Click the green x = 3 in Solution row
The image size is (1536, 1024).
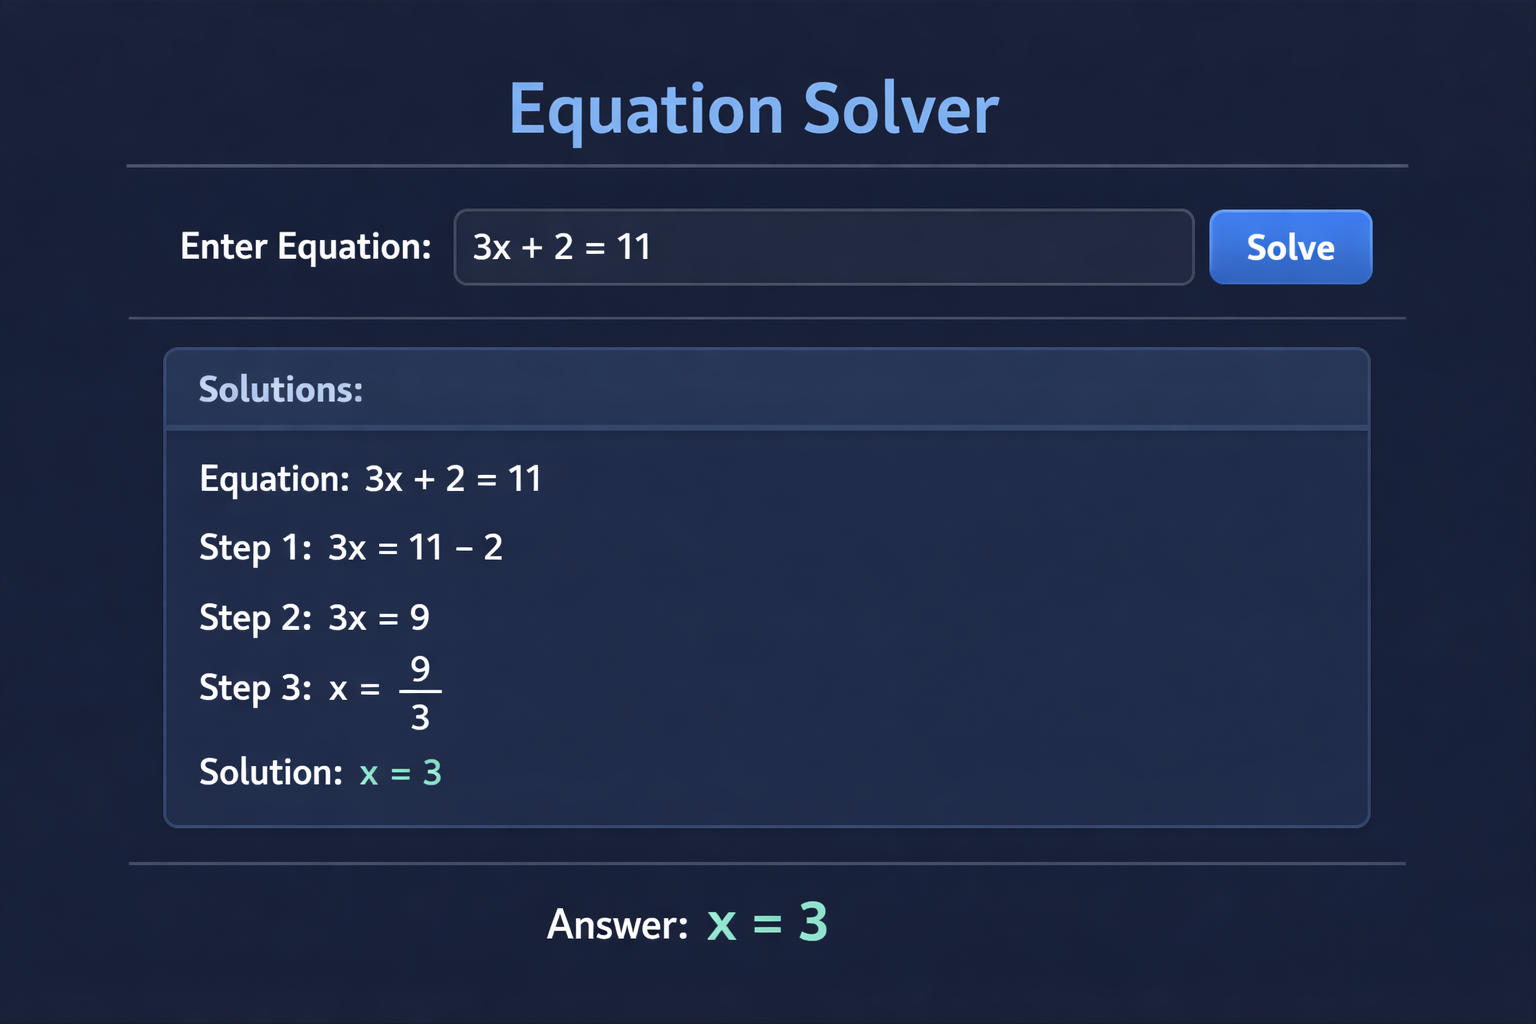coord(400,772)
